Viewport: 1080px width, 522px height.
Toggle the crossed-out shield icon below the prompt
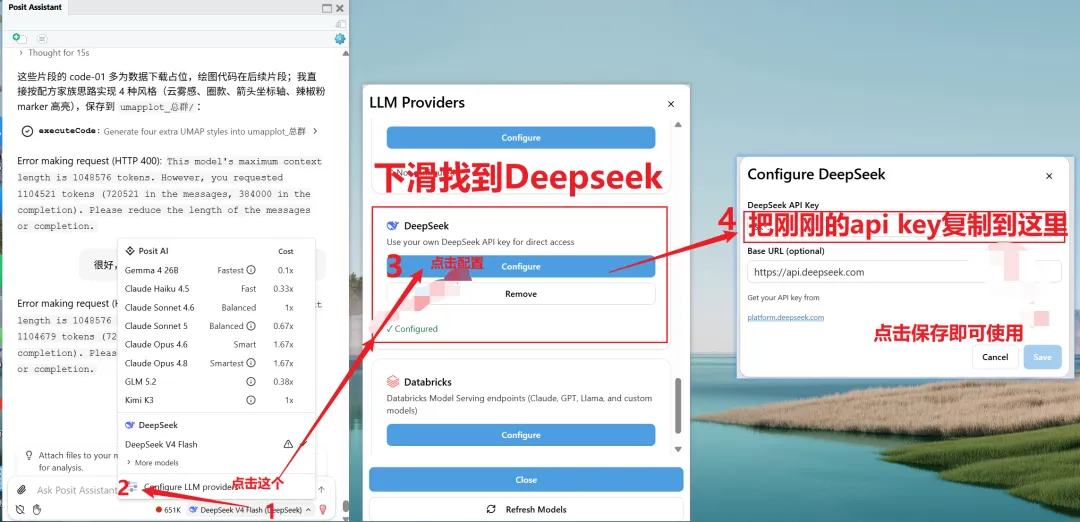[21, 510]
